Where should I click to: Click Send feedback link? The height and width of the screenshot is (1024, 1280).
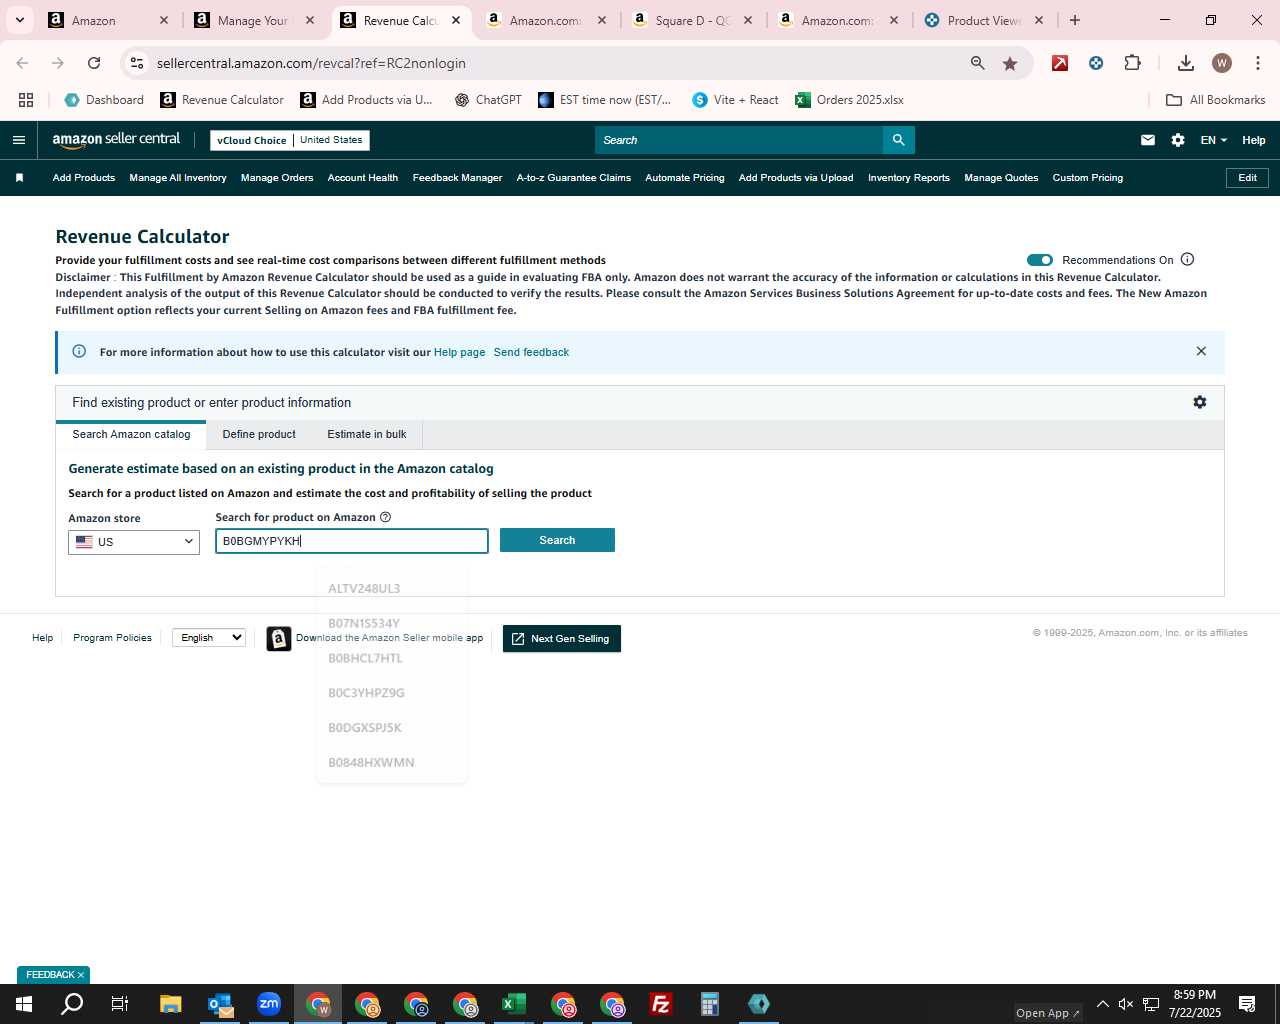pyautogui.click(x=531, y=352)
